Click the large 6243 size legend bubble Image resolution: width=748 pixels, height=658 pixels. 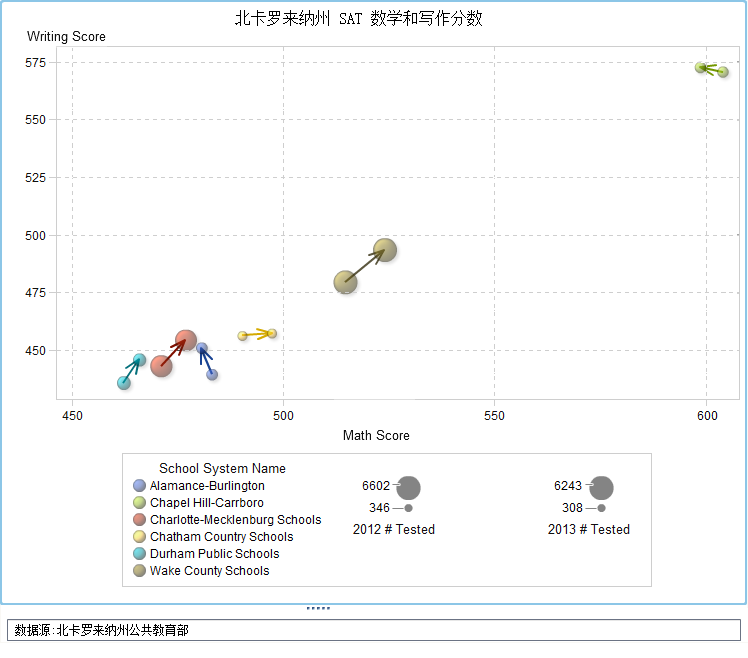[x=601, y=488]
